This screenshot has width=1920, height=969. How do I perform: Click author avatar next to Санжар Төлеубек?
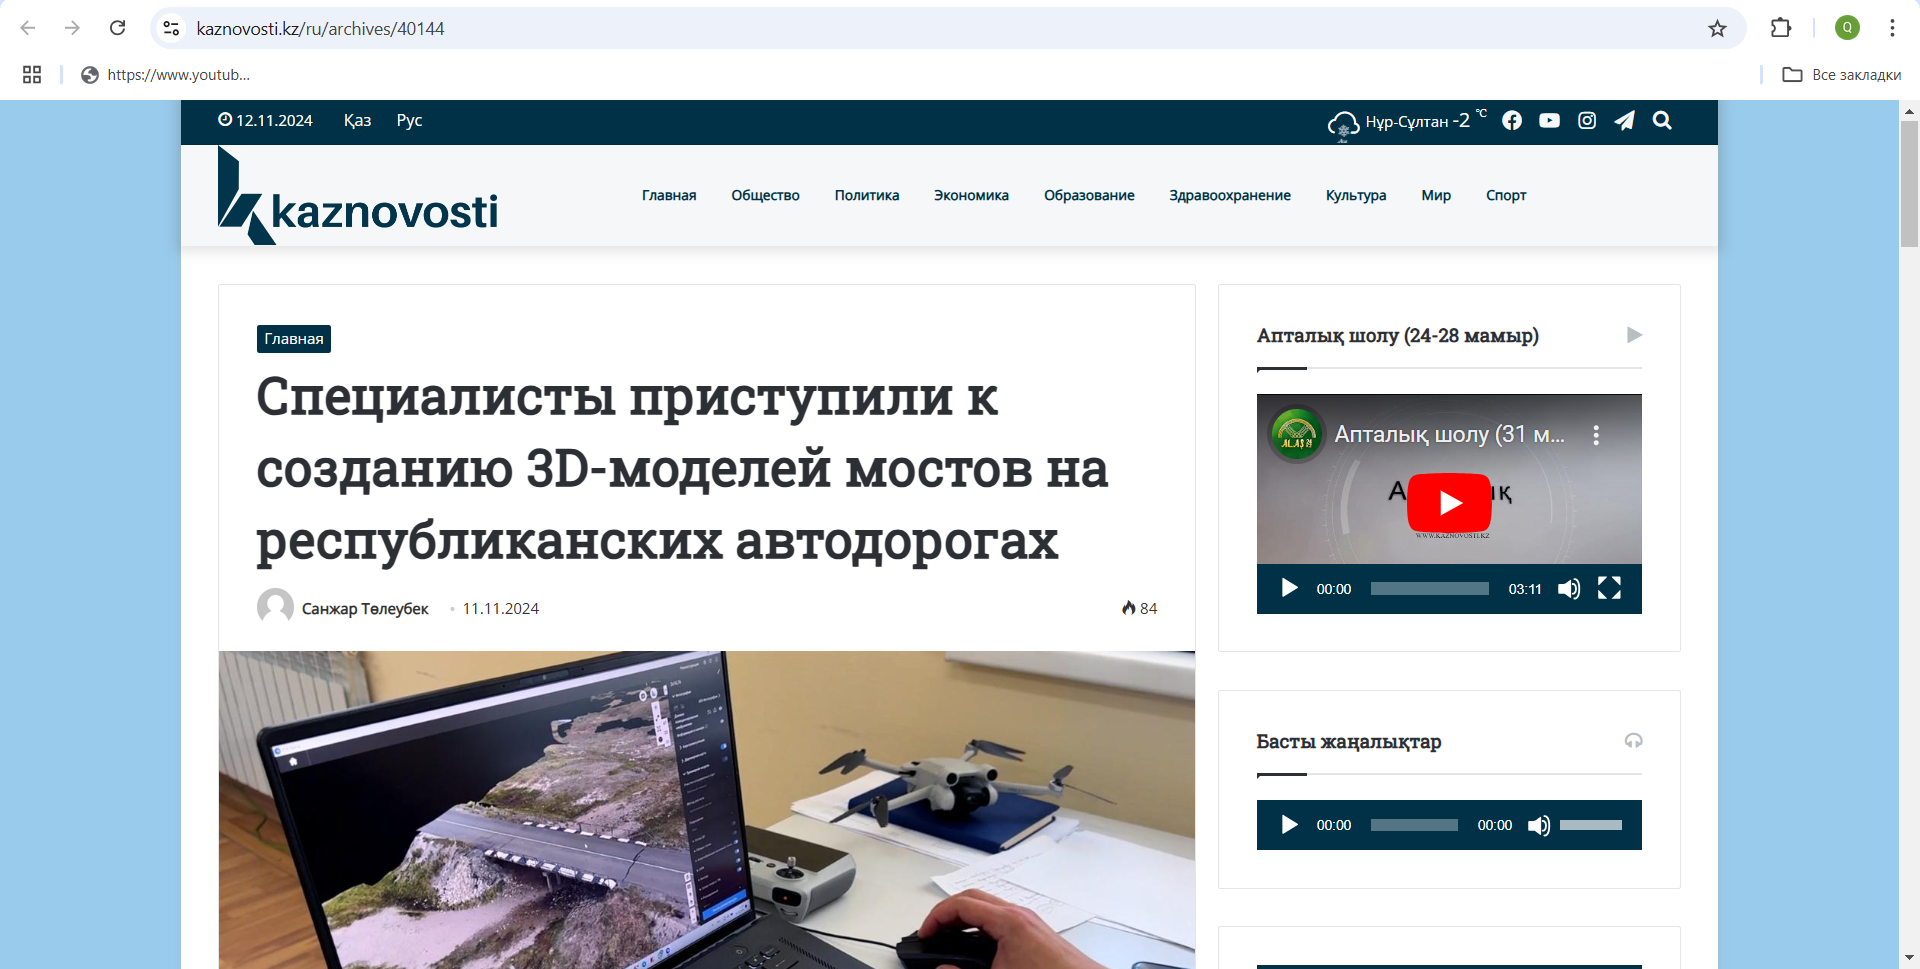click(x=275, y=607)
